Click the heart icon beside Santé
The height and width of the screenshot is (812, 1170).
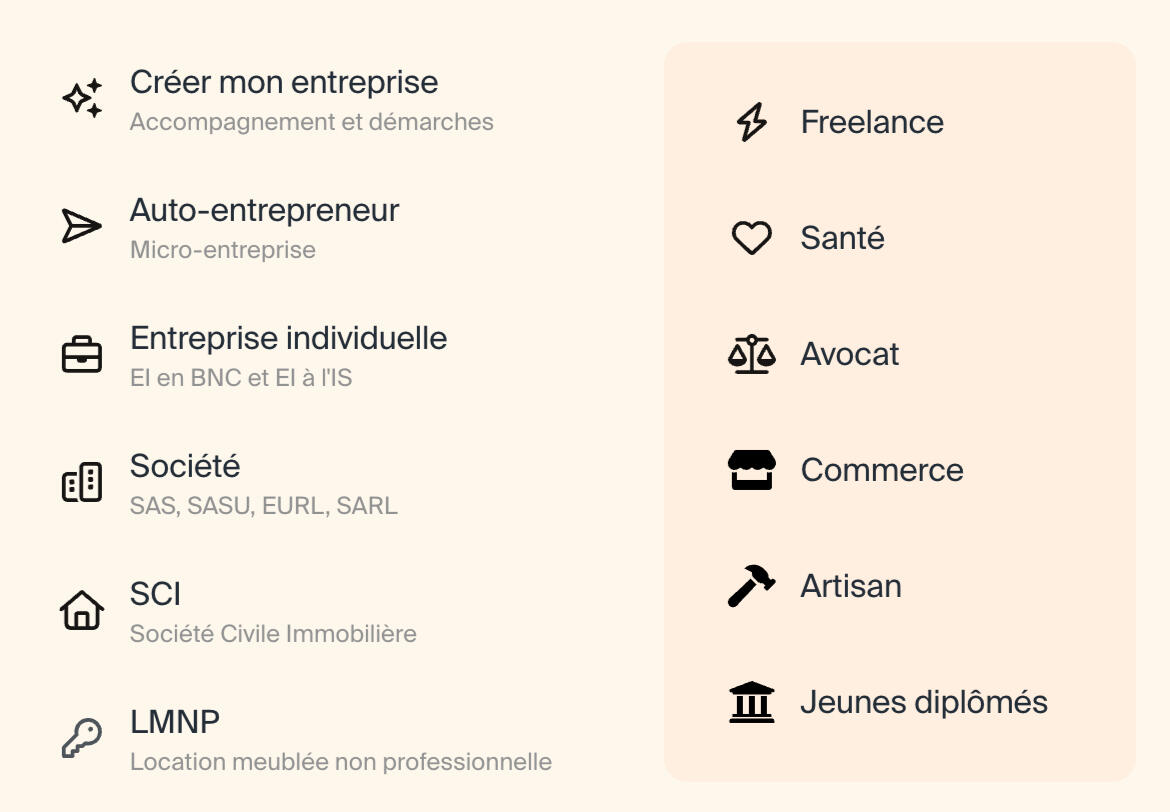tap(751, 238)
